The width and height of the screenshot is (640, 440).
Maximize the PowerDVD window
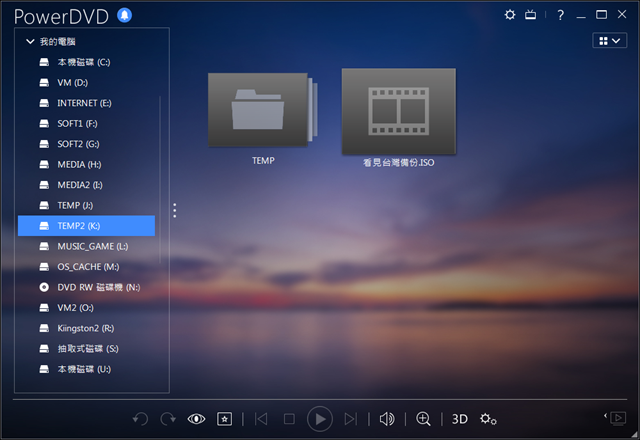pos(601,15)
